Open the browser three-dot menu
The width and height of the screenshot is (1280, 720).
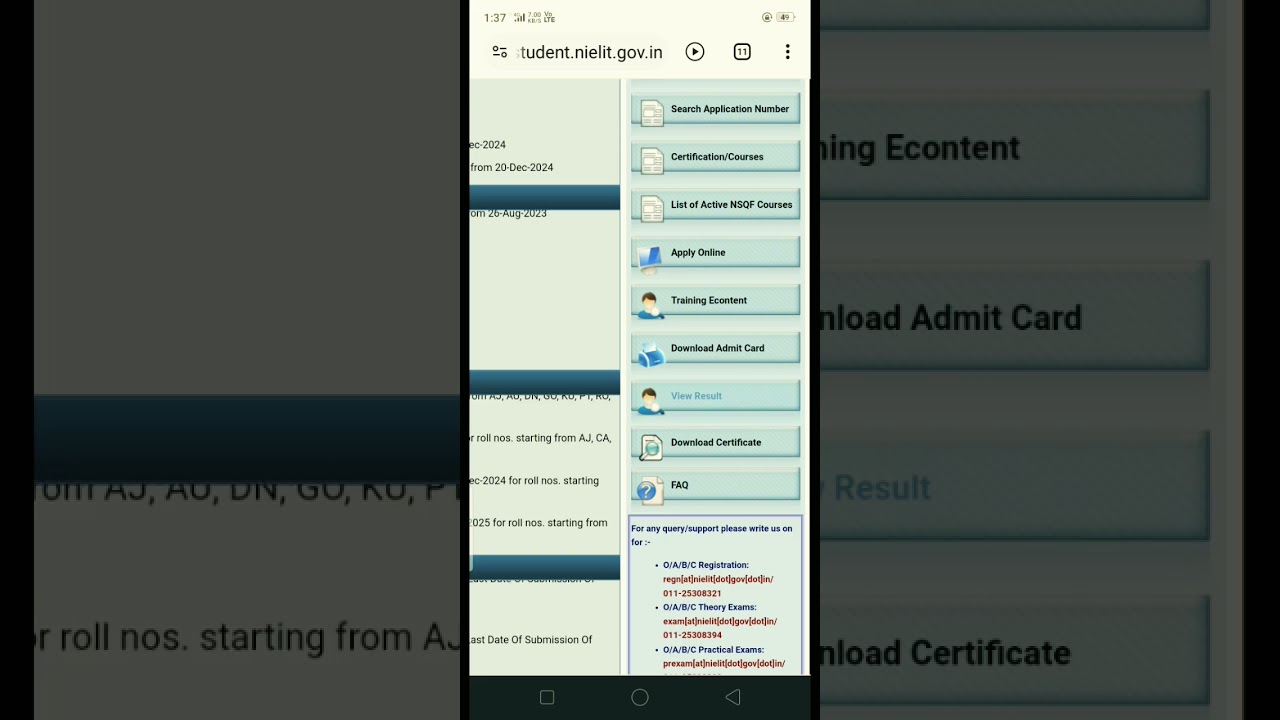pos(788,52)
